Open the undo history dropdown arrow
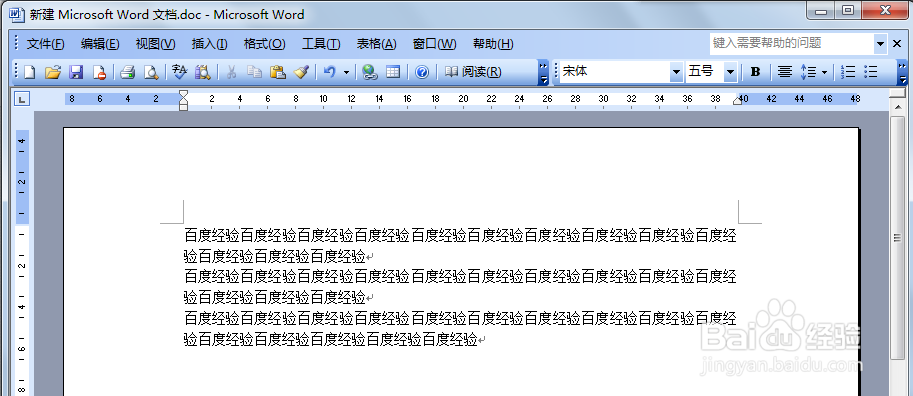The height and width of the screenshot is (396, 913). pyautogui.click(x=346, y=72)
